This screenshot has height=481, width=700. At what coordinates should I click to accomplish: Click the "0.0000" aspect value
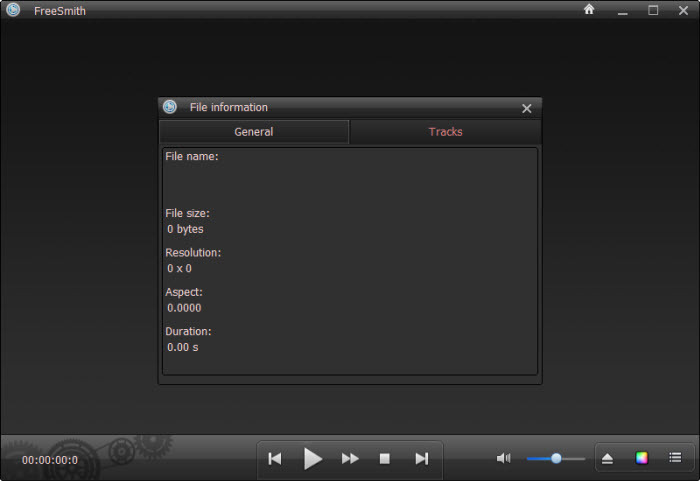coord(184,308)
